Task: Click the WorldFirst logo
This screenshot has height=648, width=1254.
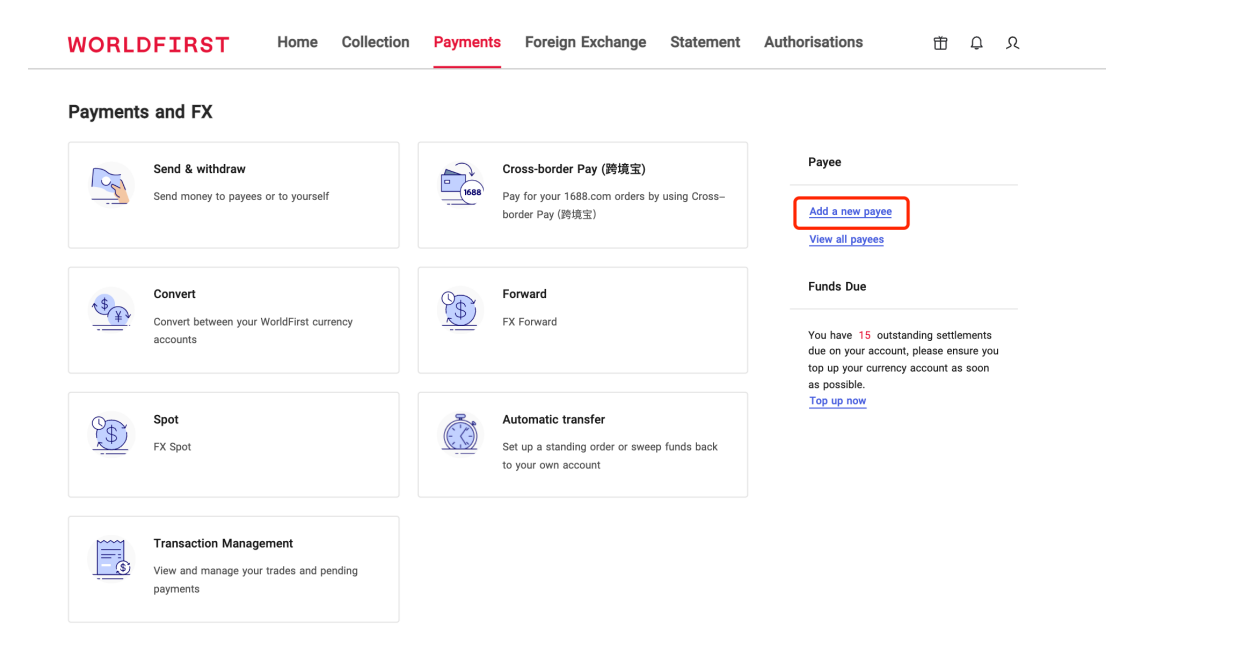Action: tap(148, 44)
